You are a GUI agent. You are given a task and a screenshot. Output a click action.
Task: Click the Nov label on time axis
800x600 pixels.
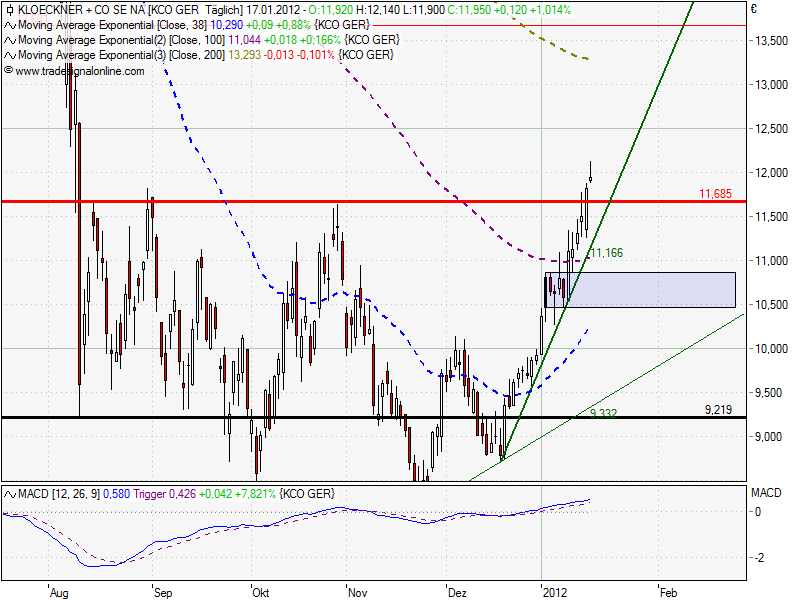(x=358, y=592)
